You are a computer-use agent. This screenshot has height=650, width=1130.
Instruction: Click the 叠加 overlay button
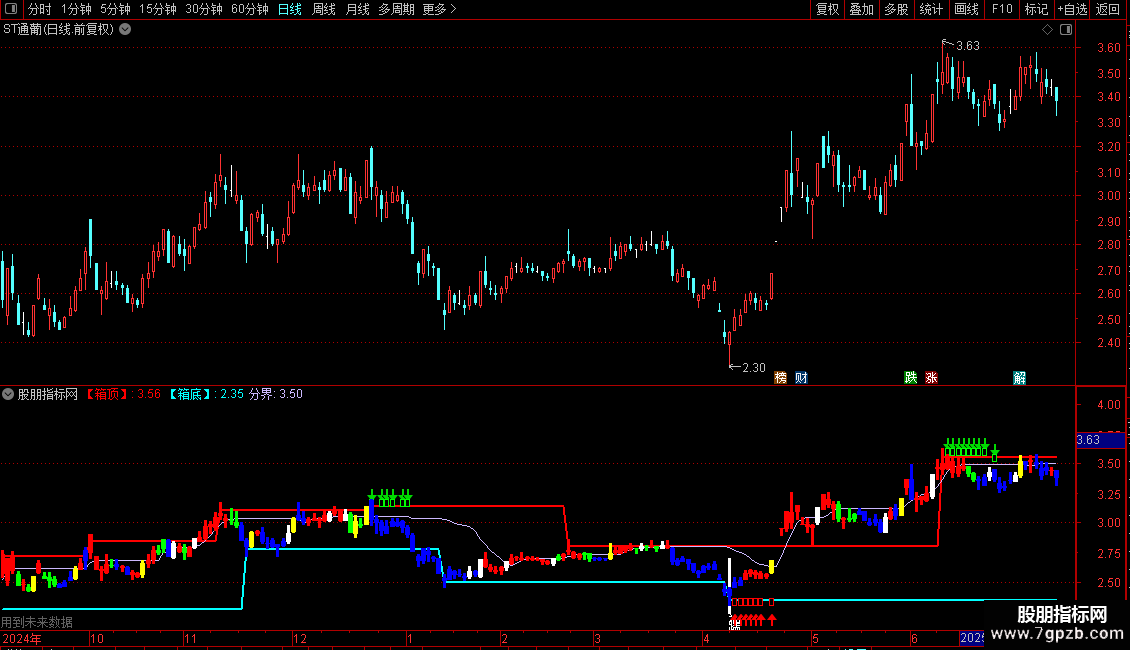862,9
